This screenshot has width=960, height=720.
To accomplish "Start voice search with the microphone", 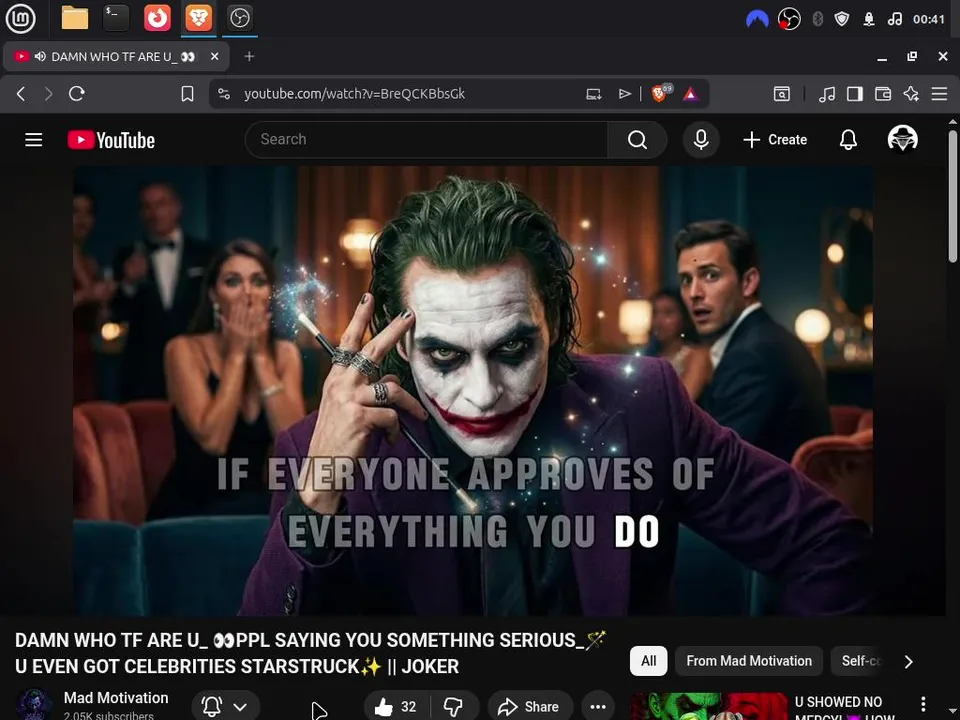I will point(701,140).
